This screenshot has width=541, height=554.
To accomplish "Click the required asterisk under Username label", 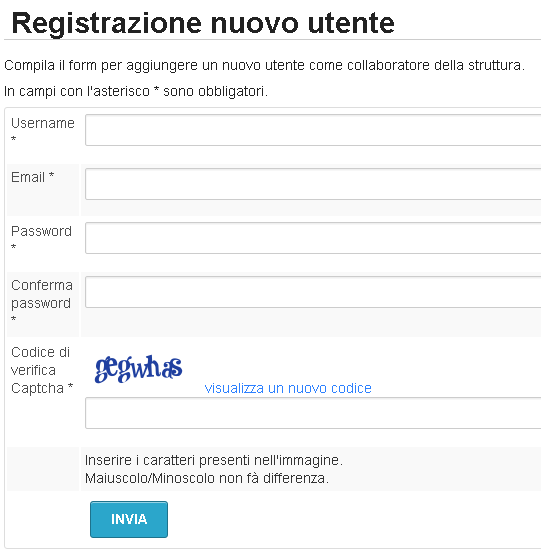I will click(13, 139).
